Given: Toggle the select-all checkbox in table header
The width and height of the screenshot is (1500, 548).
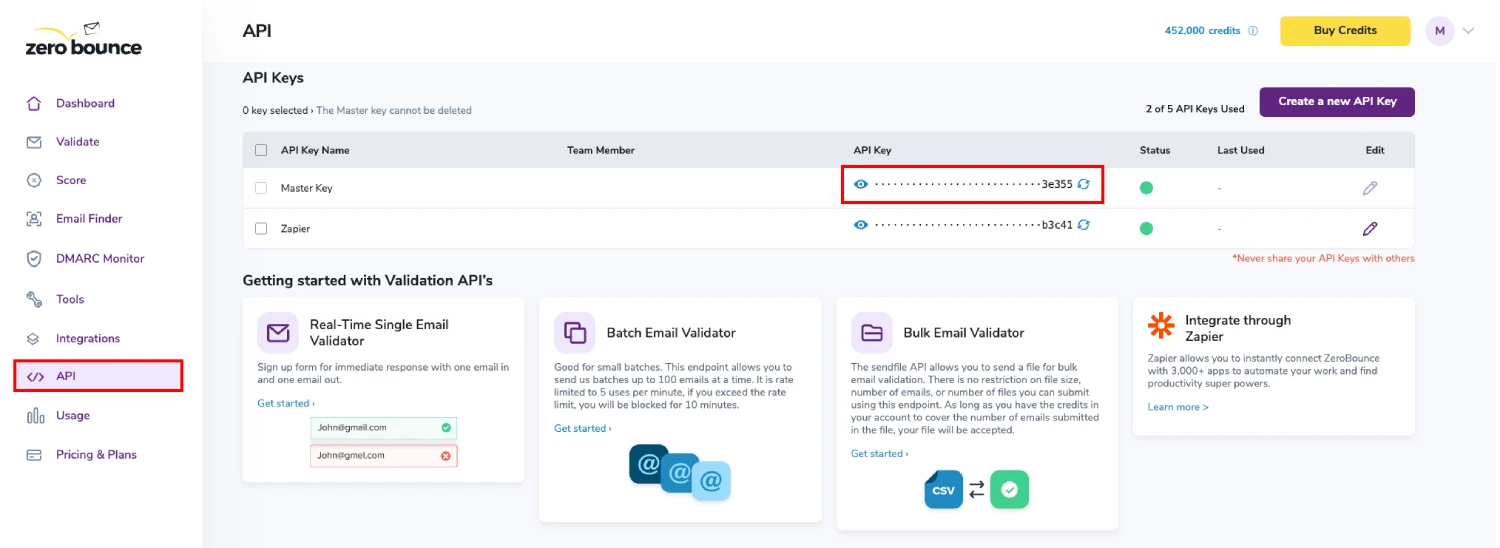Looking at the screenshot, I should (x=261, y=150).
